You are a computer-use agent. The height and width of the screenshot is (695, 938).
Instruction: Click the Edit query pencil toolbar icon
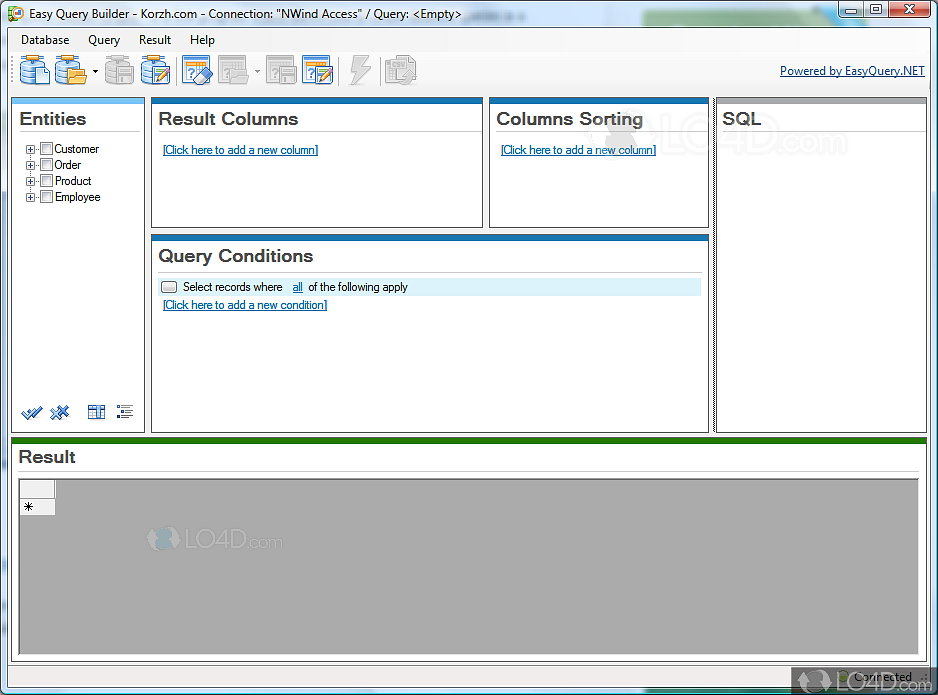point(317,71)
